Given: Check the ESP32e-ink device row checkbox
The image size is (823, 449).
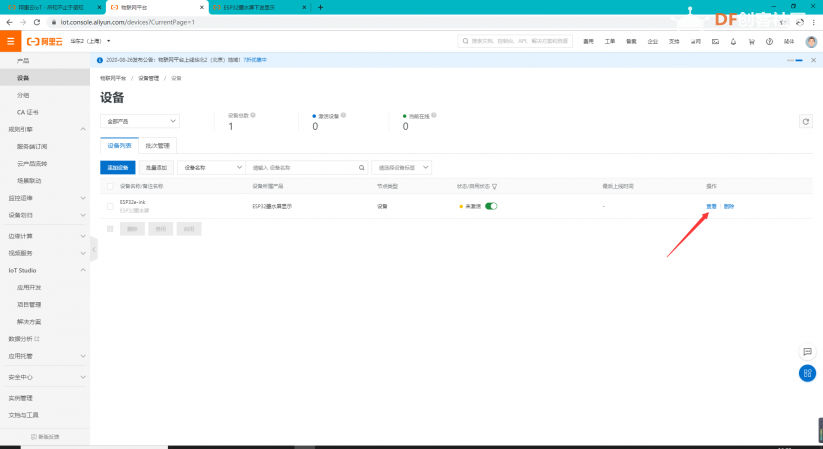Looking at the screenshot, I should [110, 206].
